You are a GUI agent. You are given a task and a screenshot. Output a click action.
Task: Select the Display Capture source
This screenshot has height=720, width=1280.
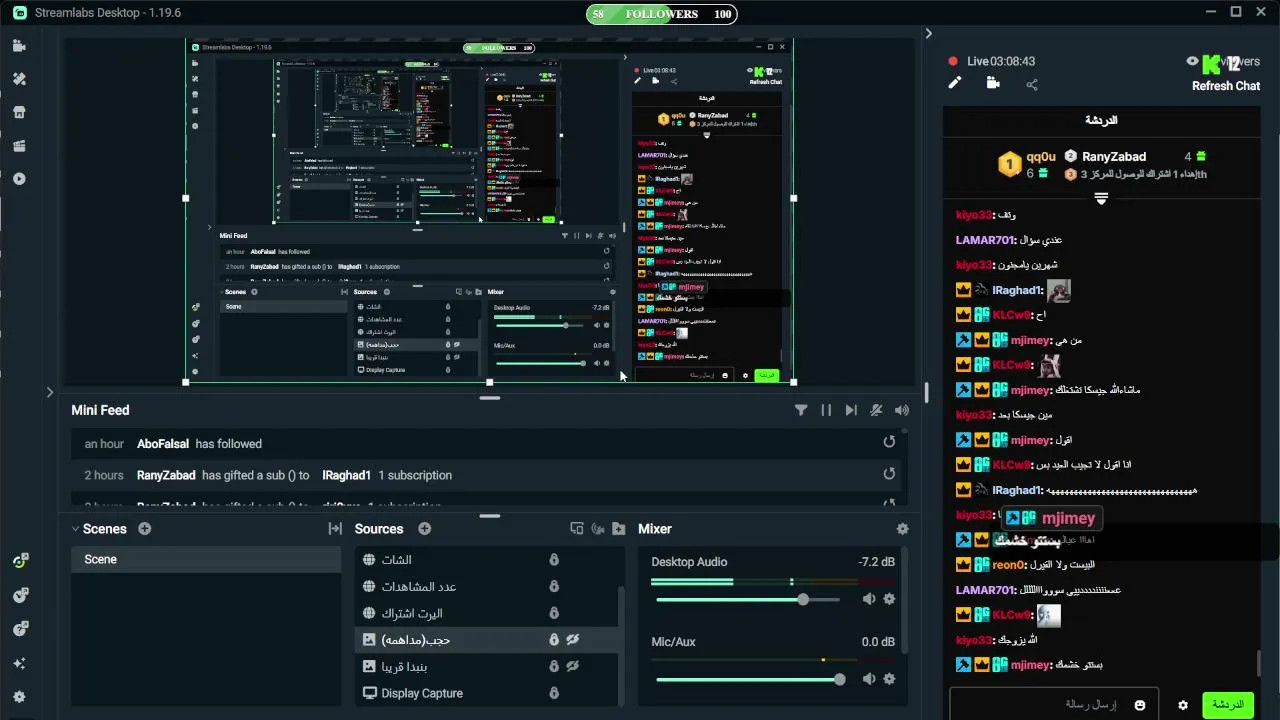(x=485, y=693)
